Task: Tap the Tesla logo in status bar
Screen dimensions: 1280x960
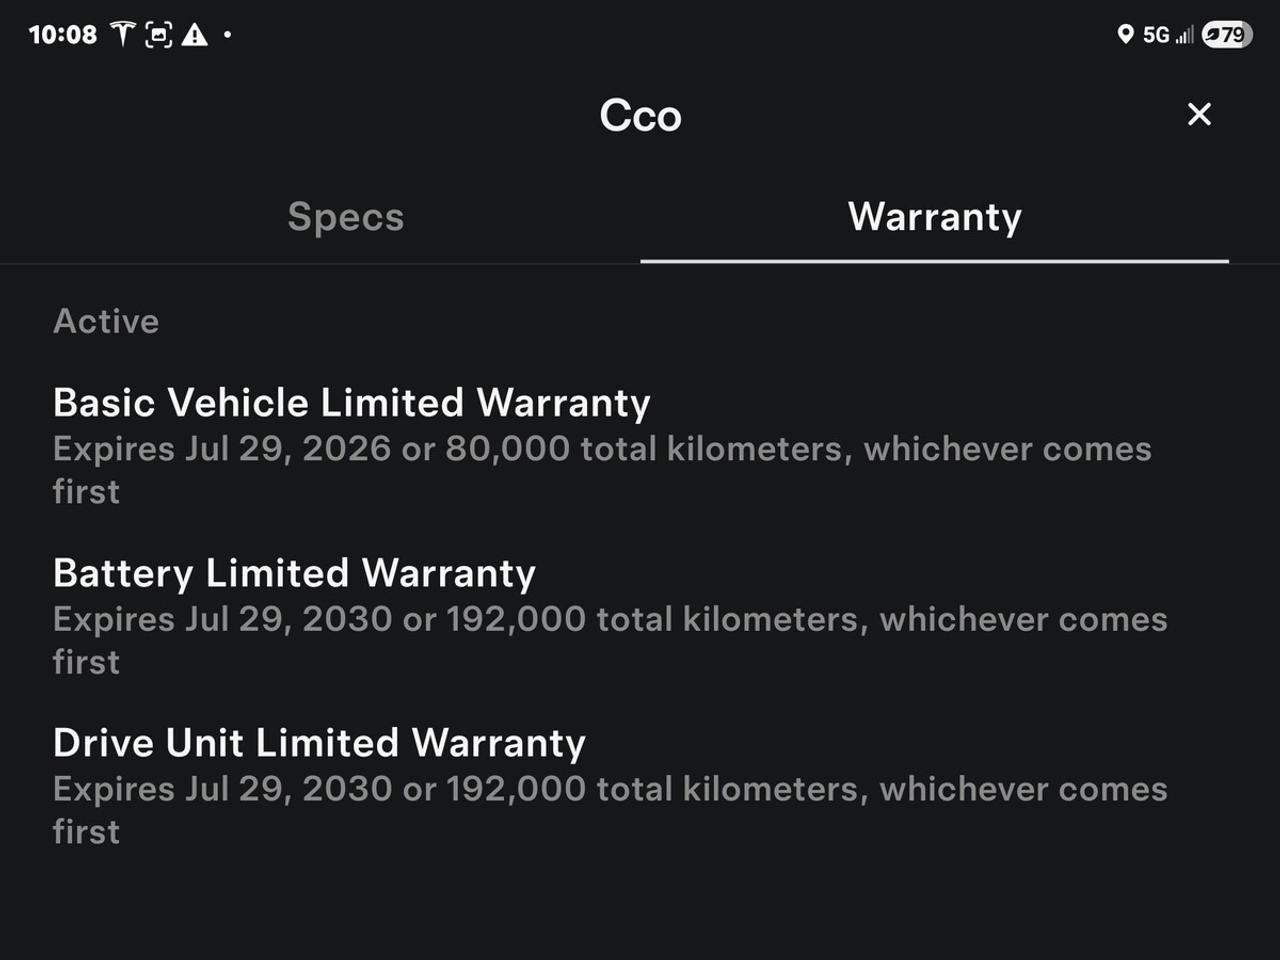Action: point(122,34)
